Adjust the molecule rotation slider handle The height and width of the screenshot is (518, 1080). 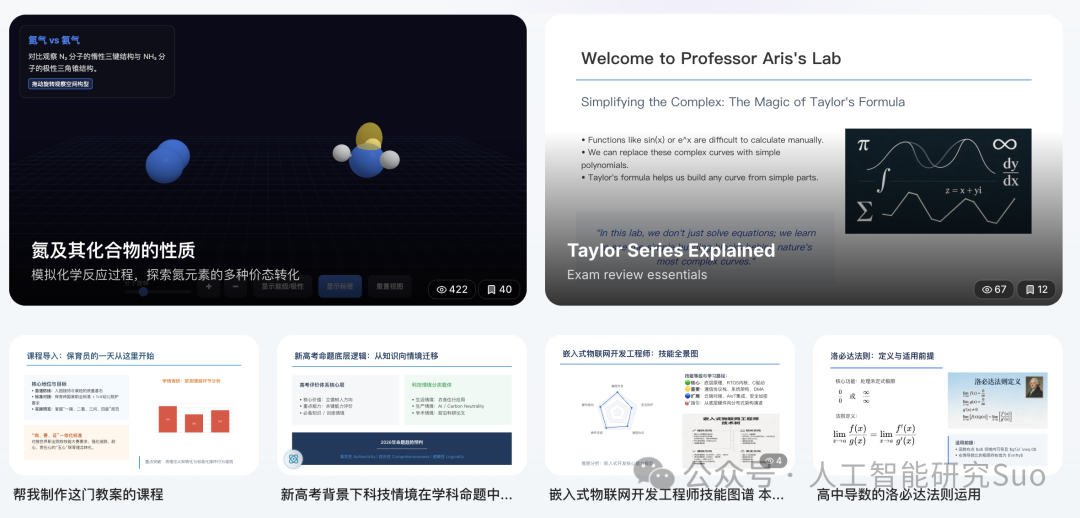coord(143,292)
